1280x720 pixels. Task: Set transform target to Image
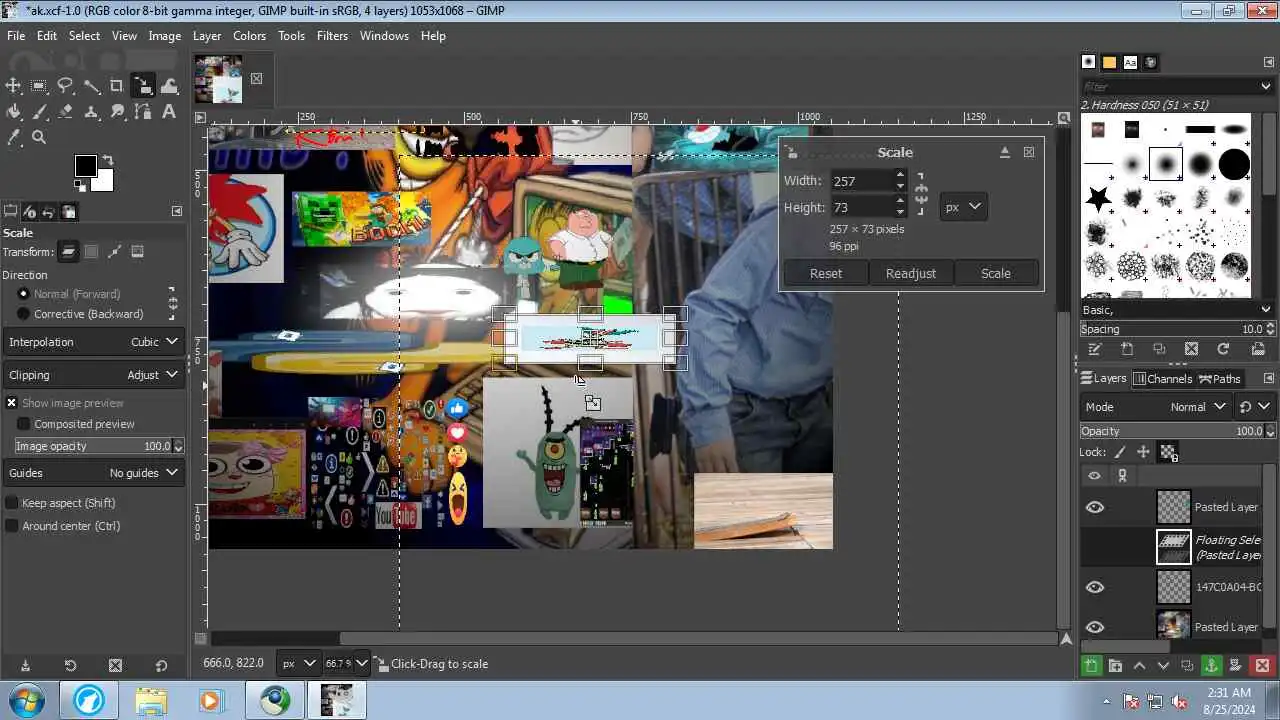pos(138,252)
